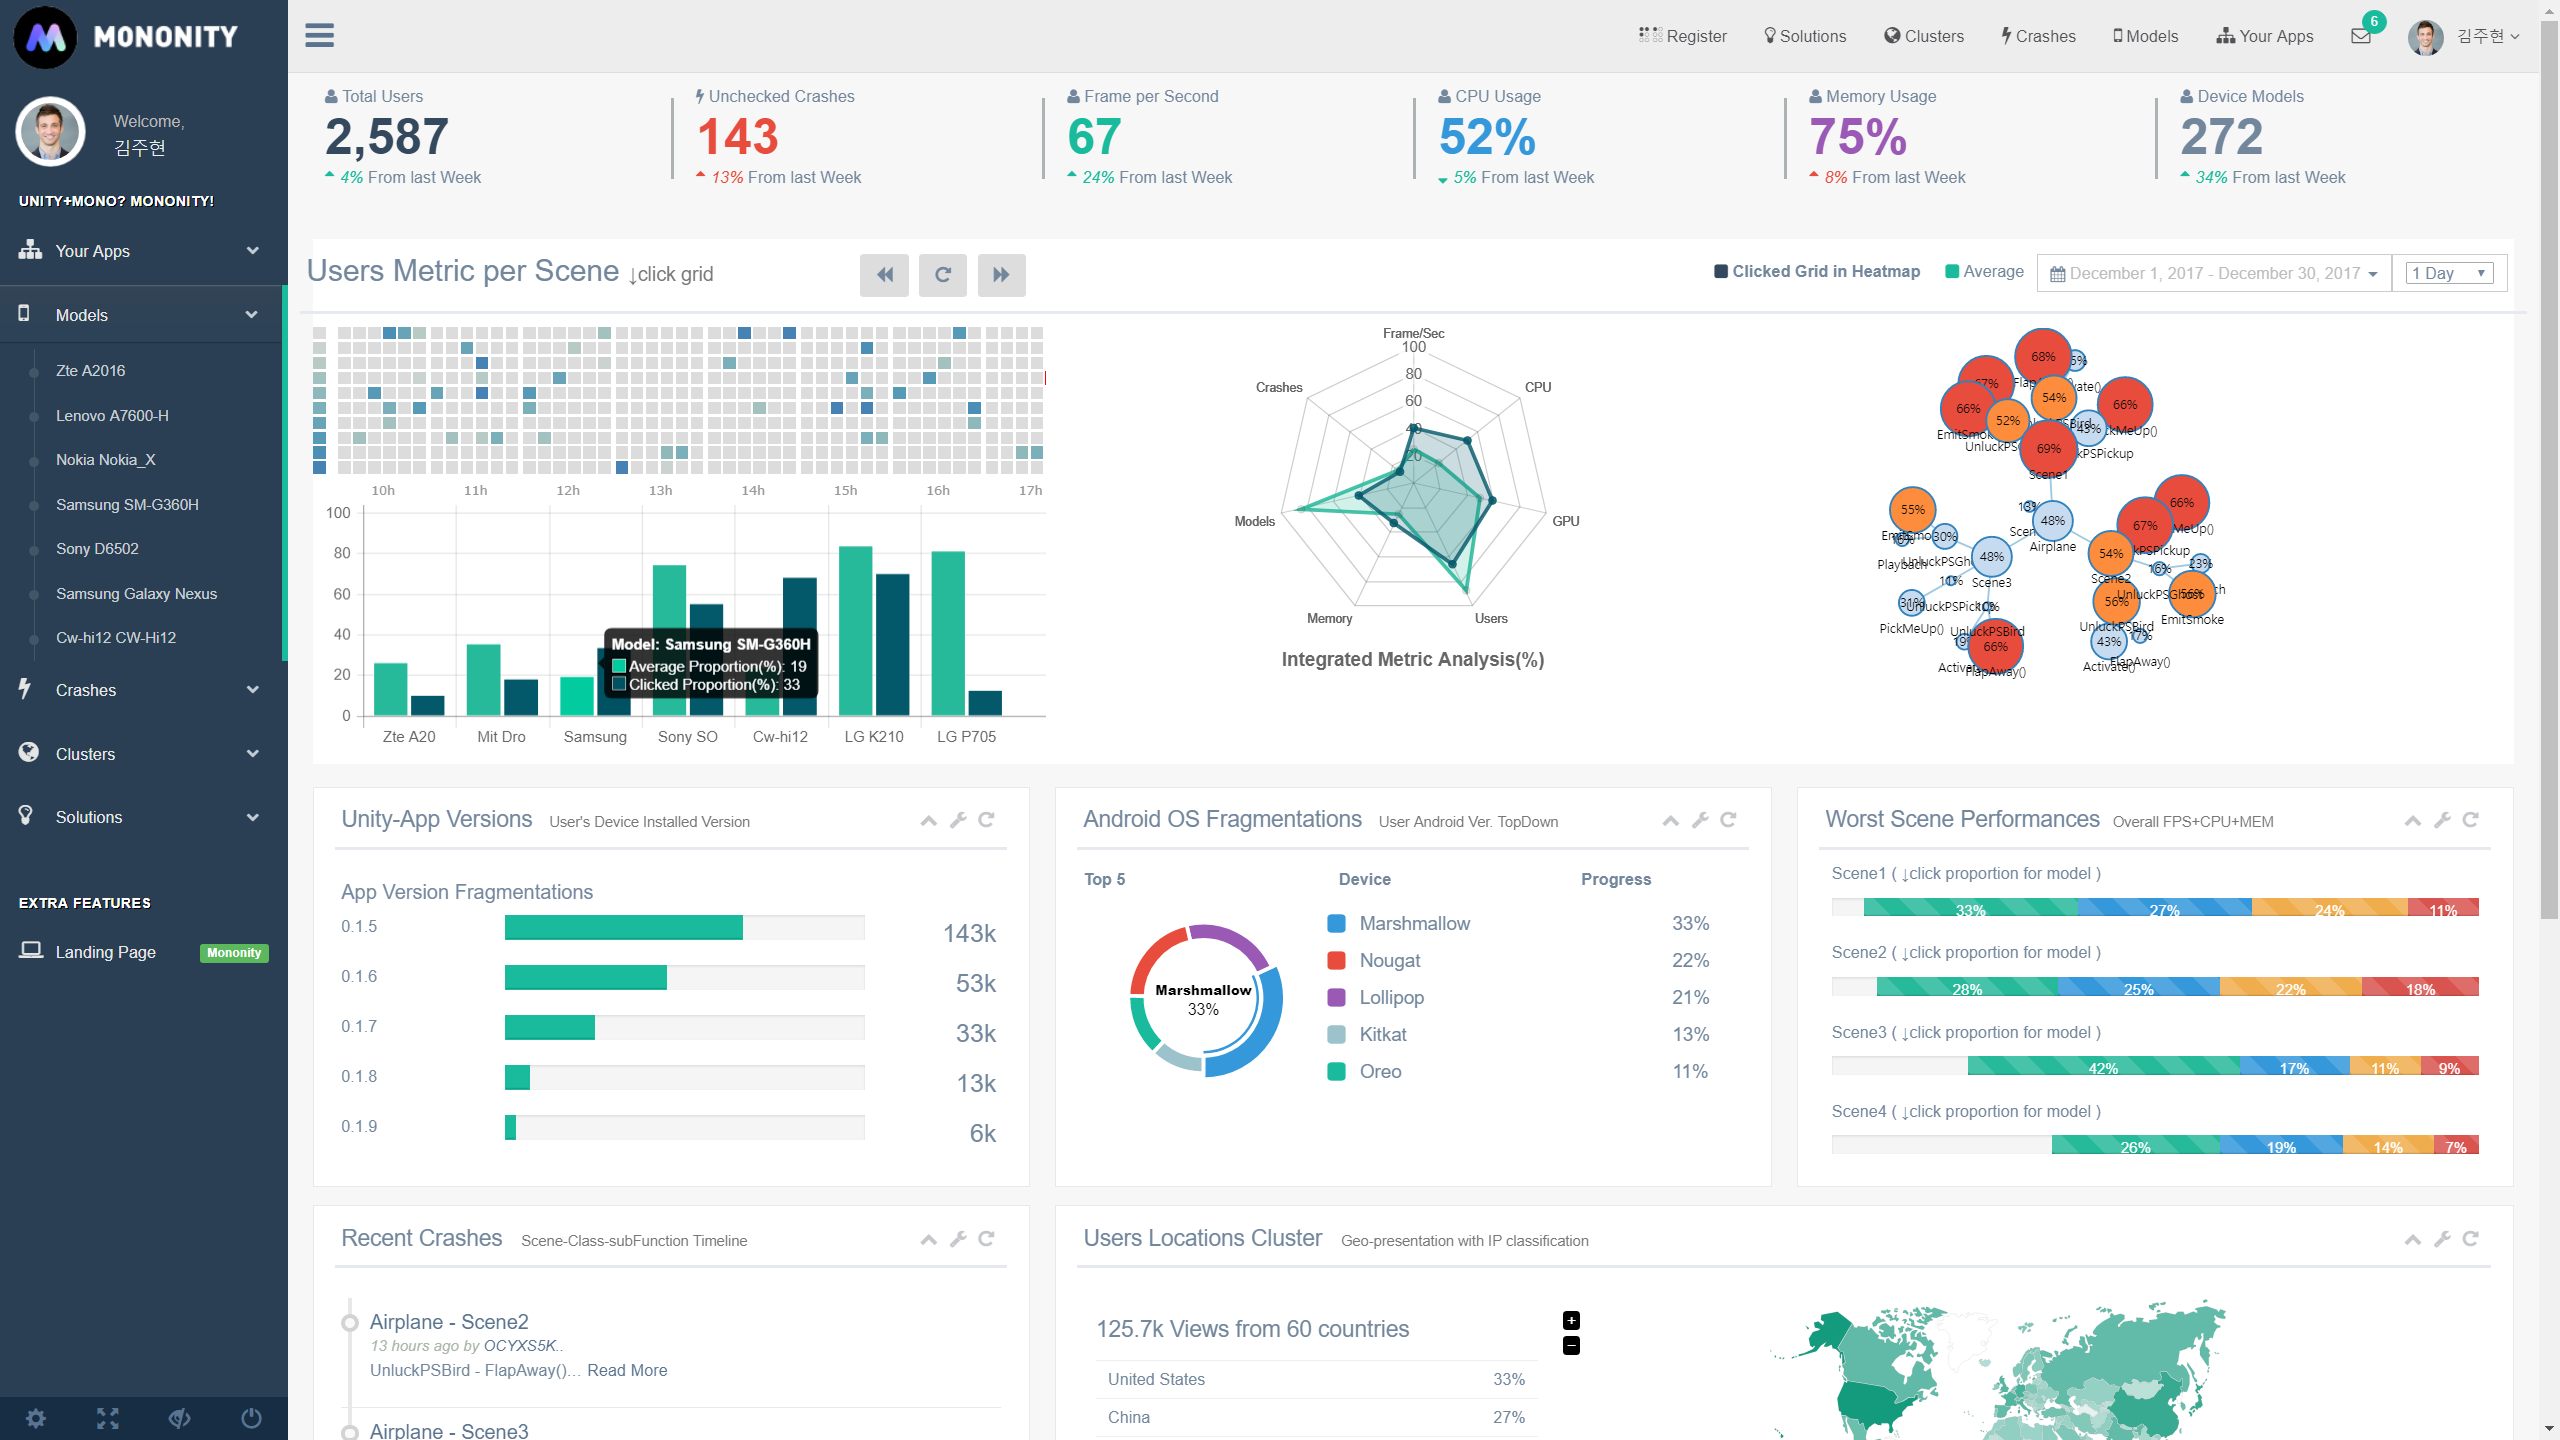2560x1440 pixels.
Task: Open the Airplane - Scene2 crash title
Action: coord(449,1322)
